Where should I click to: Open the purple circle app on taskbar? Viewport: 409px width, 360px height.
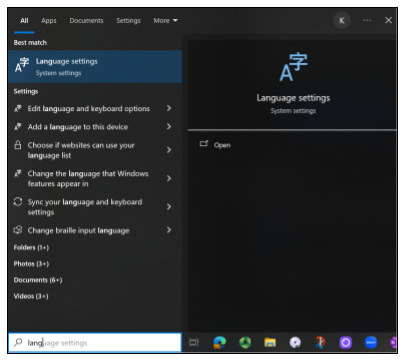(x=346, y=342)
